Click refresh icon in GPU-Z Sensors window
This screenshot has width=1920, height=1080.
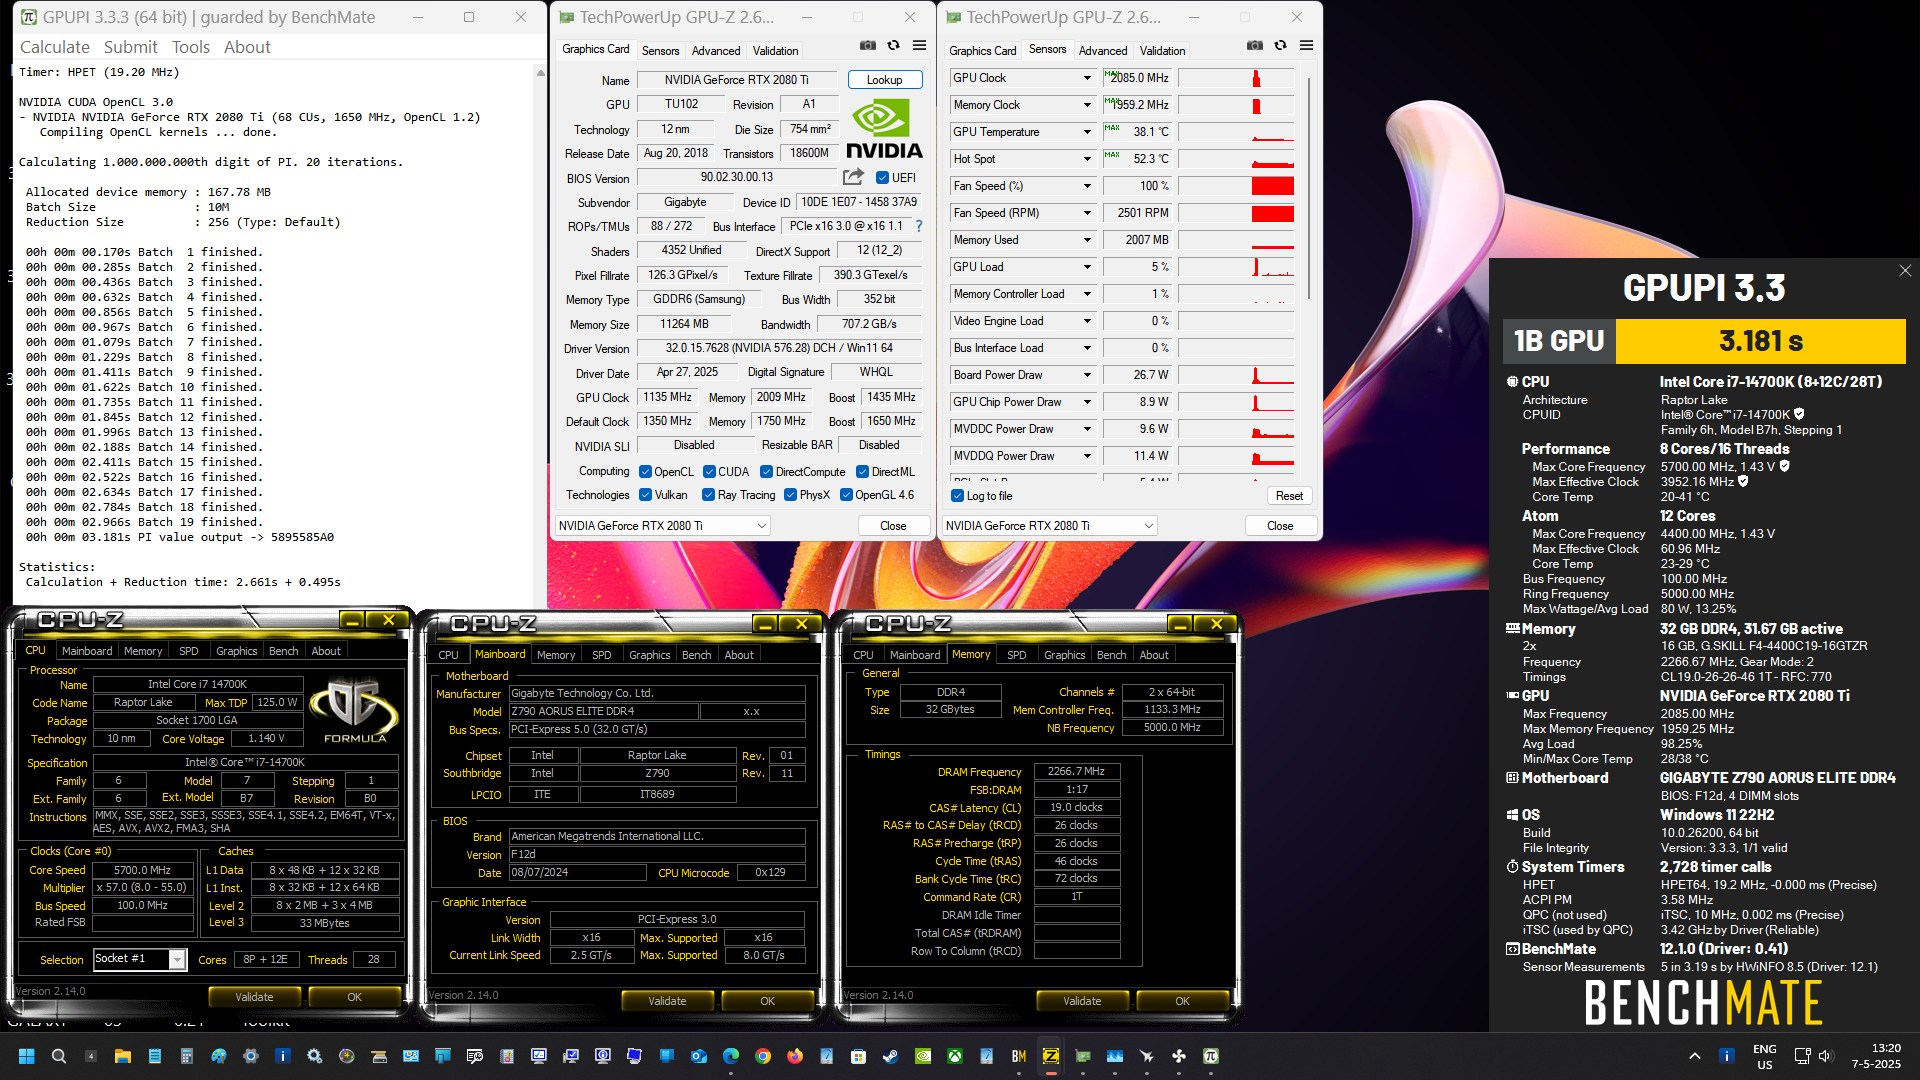(x=1280, y=46)
